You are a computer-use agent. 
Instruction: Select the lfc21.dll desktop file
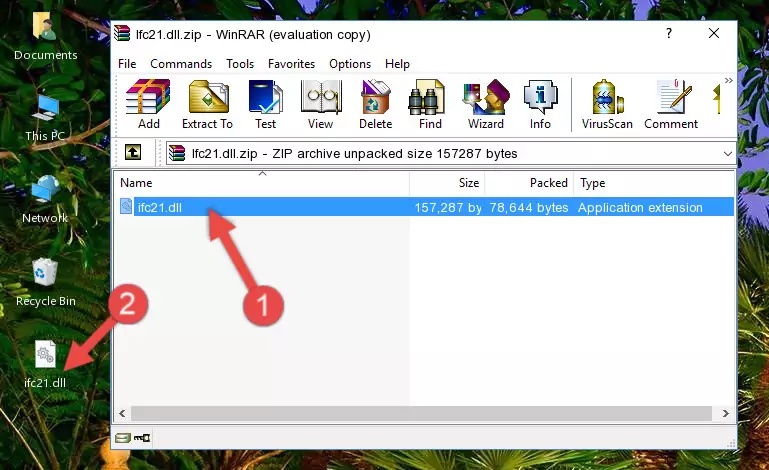click(45, 365)
